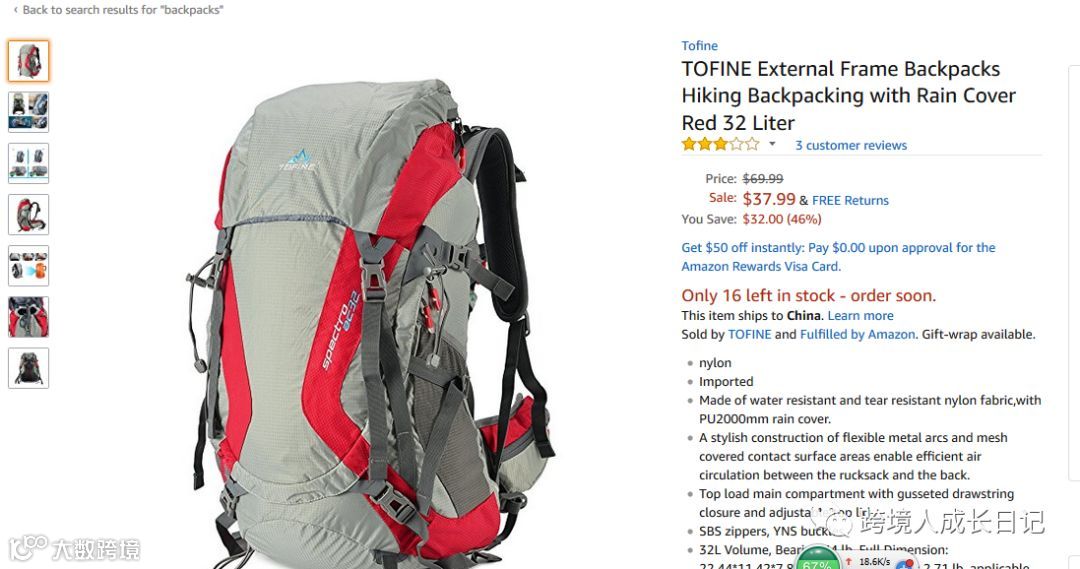1080x569 pixels.
Task: Open the Tofine brand link above title
Action: click(699, 45)
